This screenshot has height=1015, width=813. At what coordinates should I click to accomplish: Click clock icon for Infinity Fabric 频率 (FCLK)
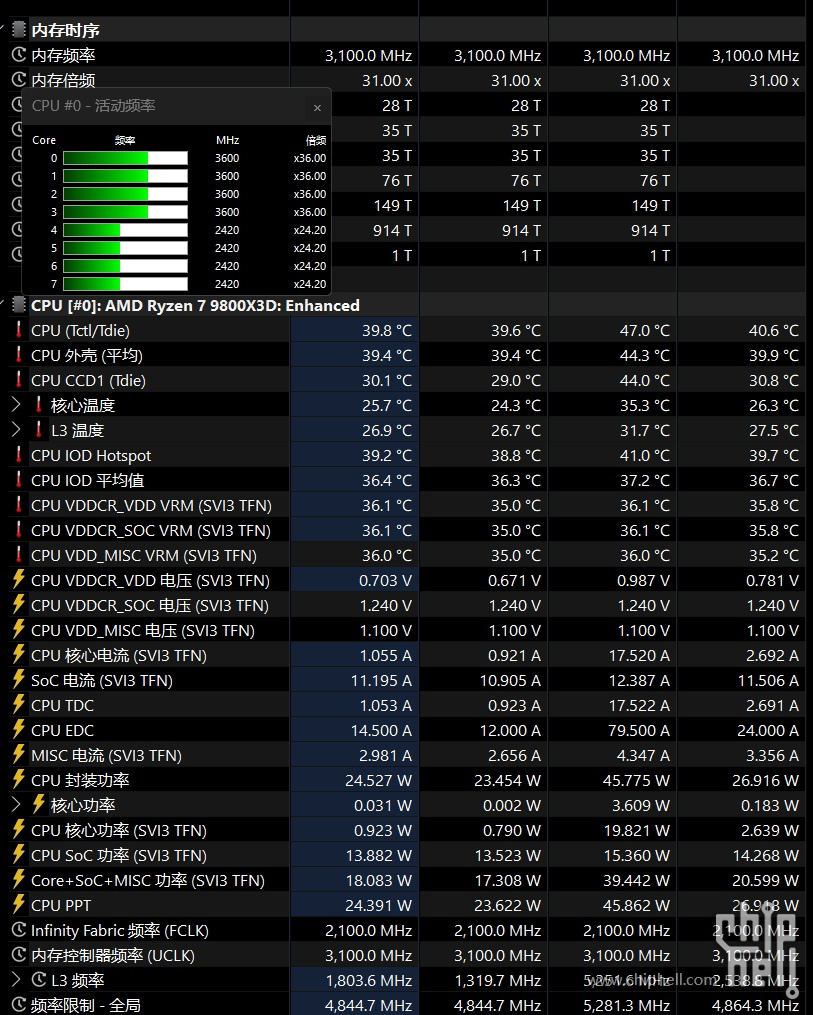point(19,930)
